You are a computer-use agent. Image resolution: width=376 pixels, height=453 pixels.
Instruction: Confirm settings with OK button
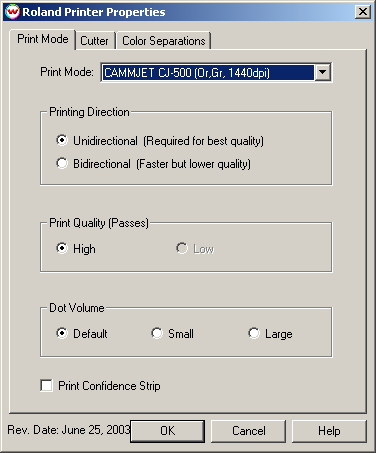[167, 431]
